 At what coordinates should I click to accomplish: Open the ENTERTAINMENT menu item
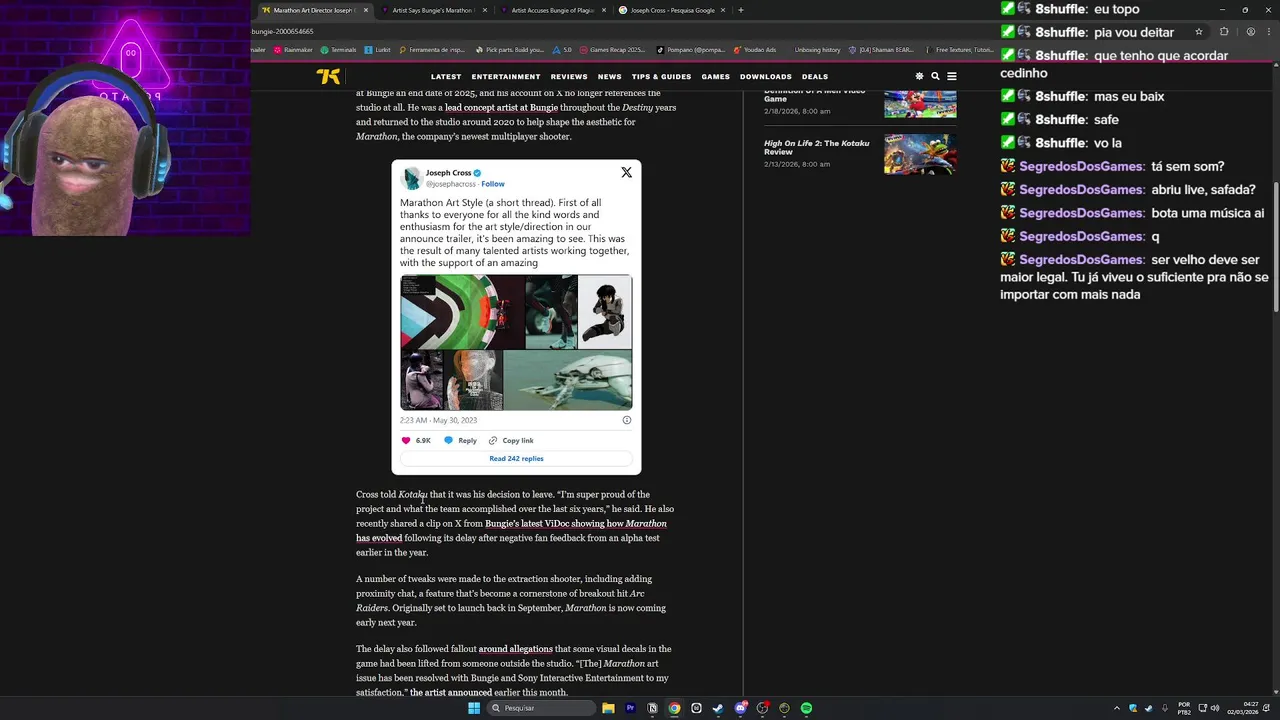point(506,77)
